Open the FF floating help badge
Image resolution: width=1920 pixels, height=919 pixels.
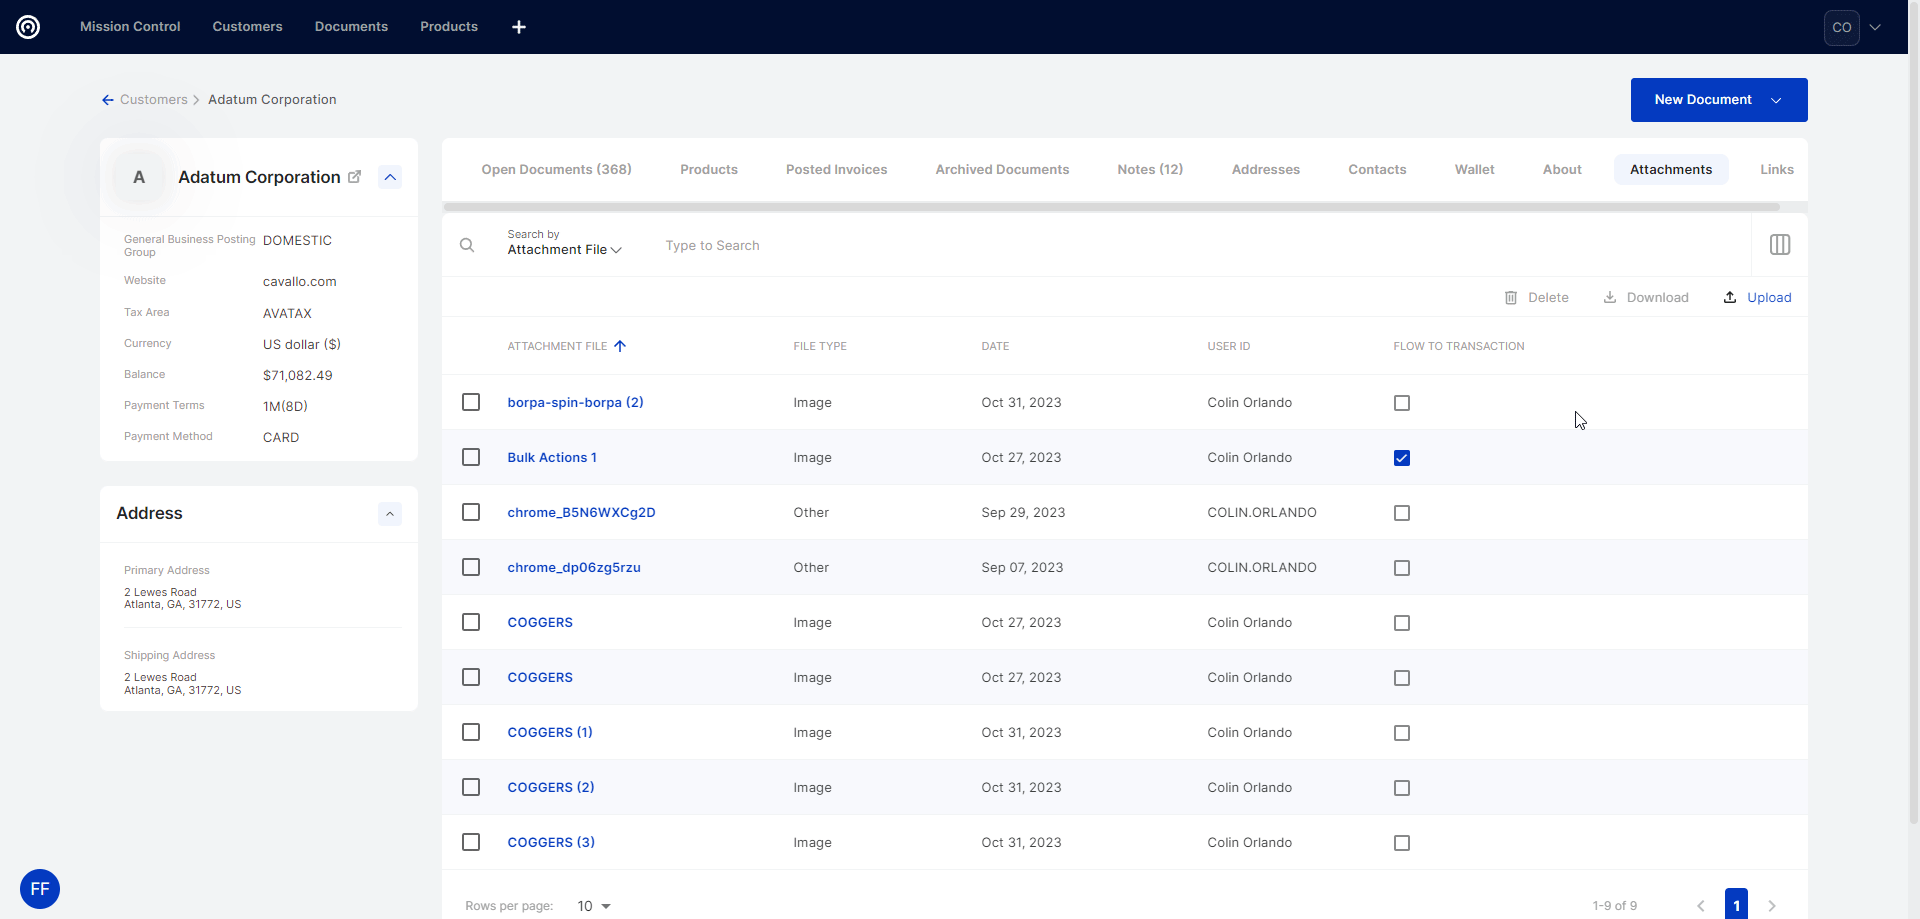pos(40,888)
